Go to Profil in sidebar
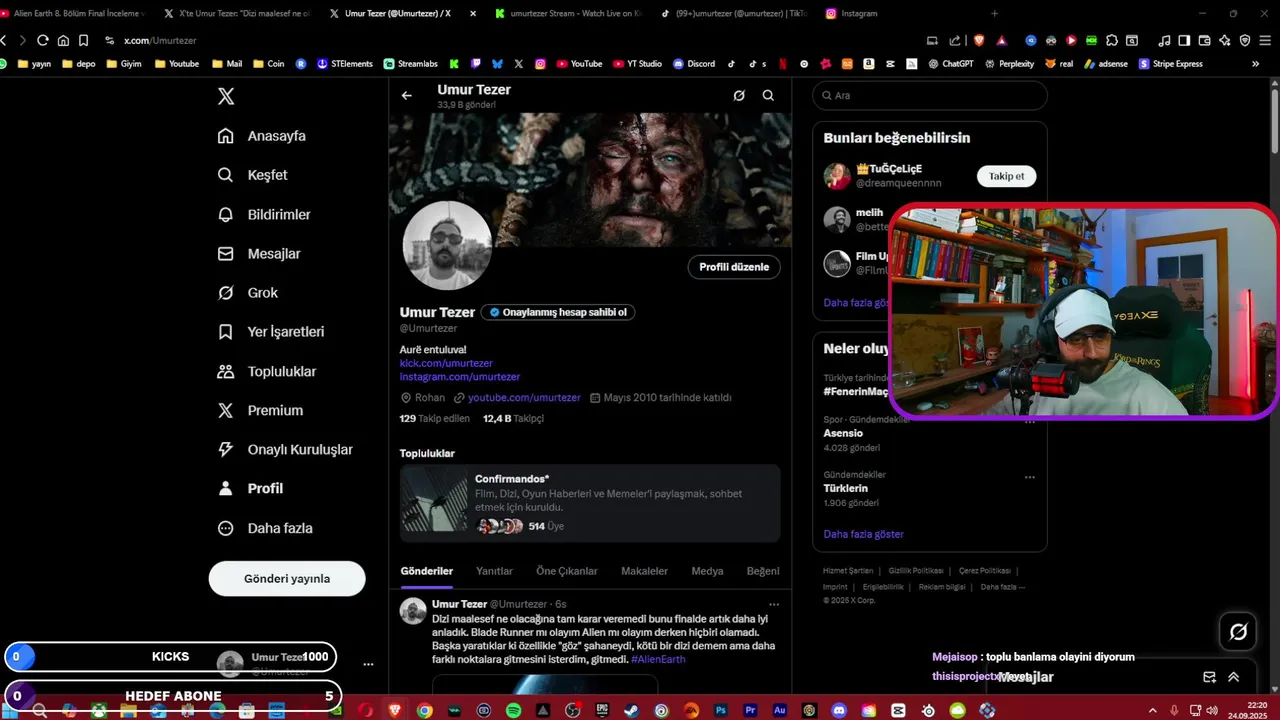1280x720 pixels. point(251,489)
